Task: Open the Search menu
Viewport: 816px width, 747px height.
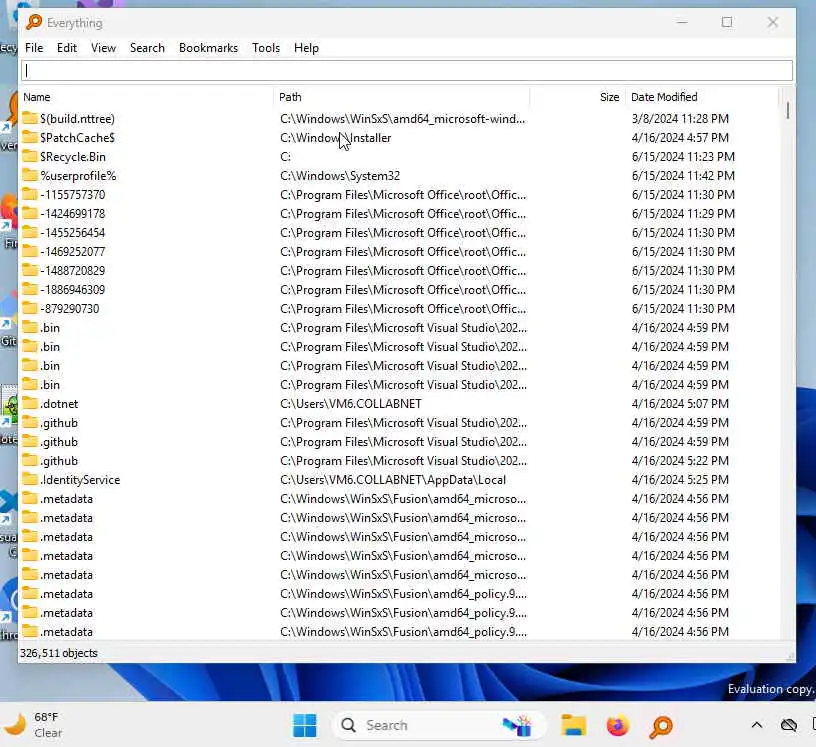Action: 147,48
